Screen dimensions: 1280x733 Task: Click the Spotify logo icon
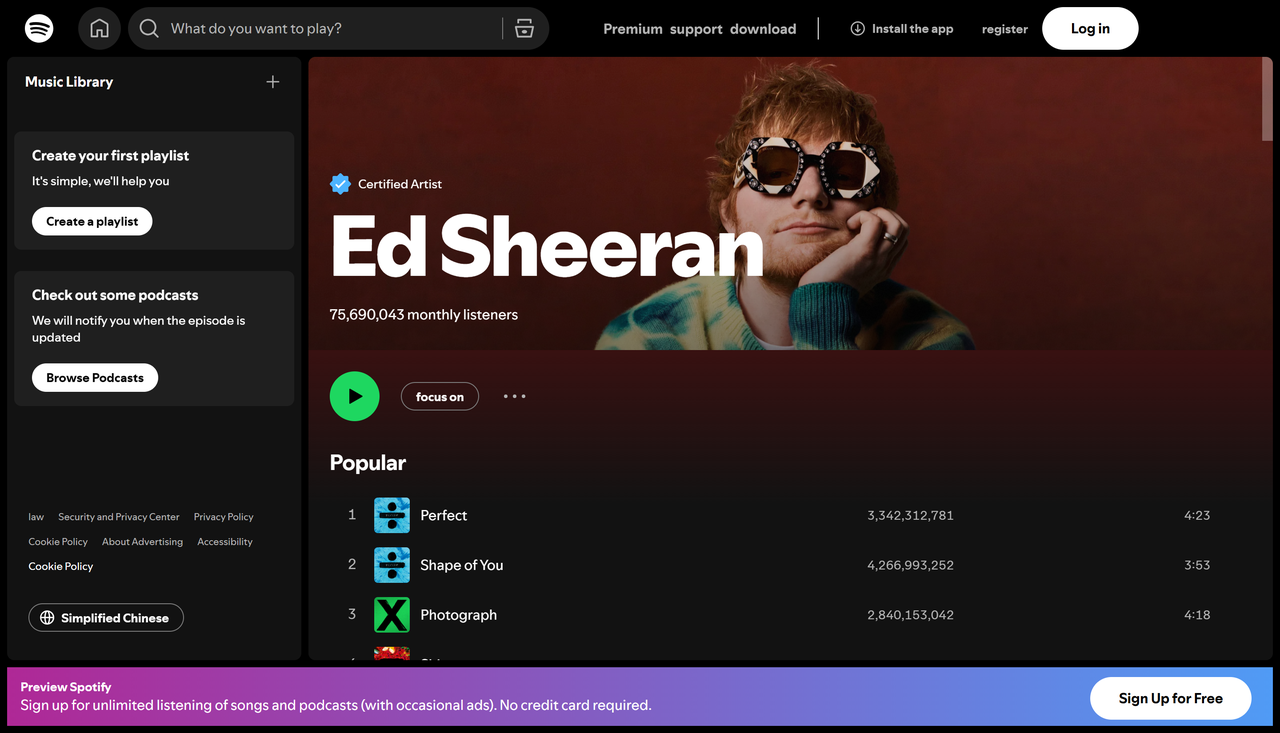tap(38, 28)
